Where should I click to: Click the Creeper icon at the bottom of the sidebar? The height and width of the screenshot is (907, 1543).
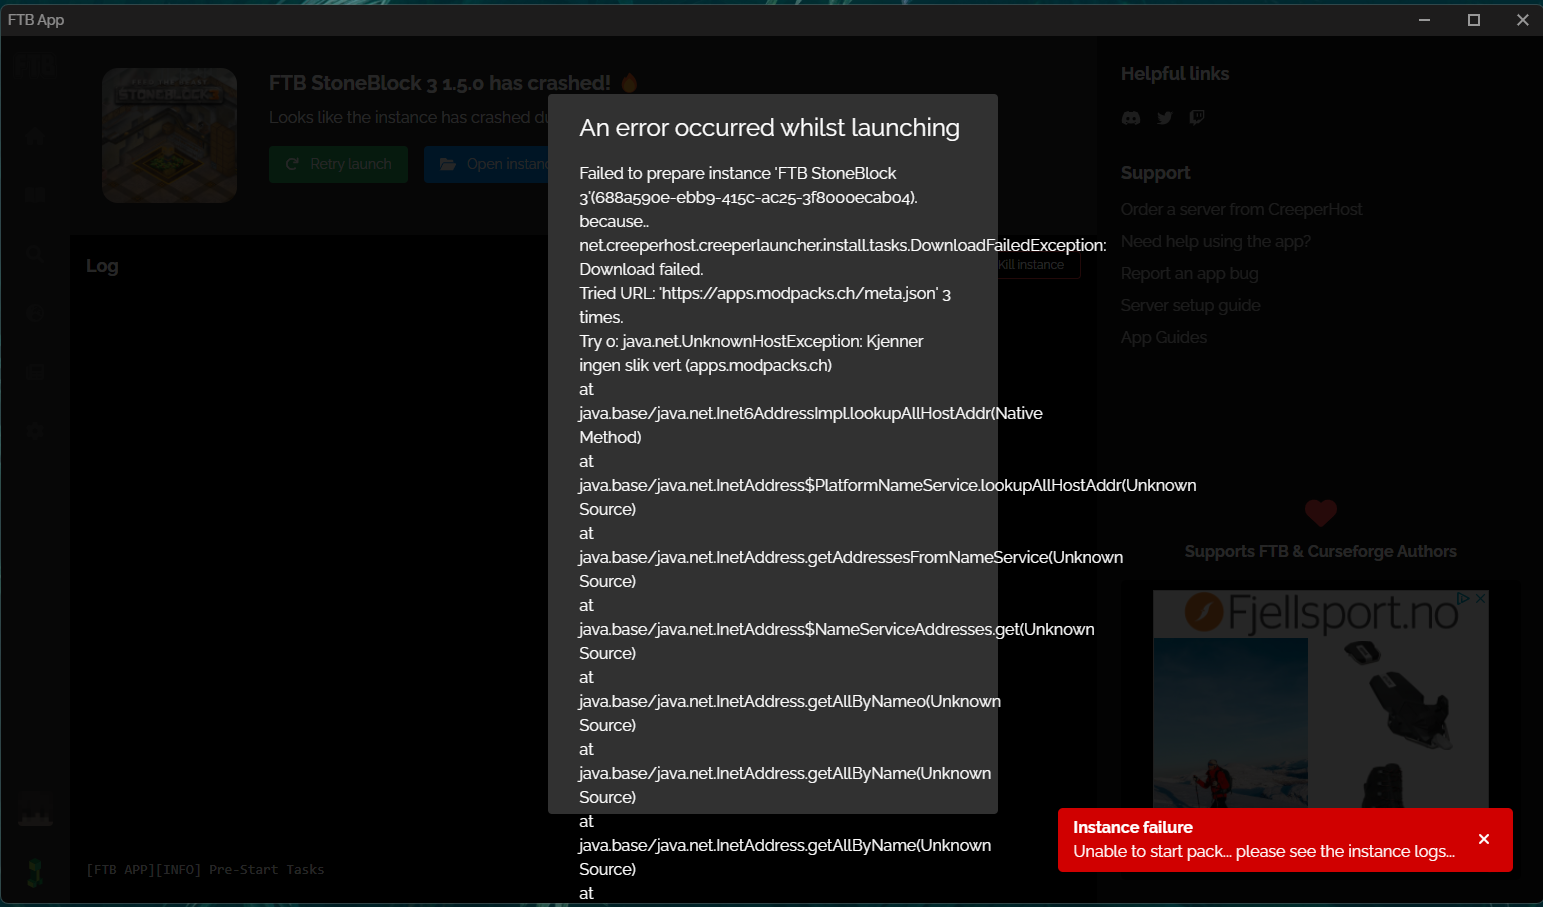point(35,874)
